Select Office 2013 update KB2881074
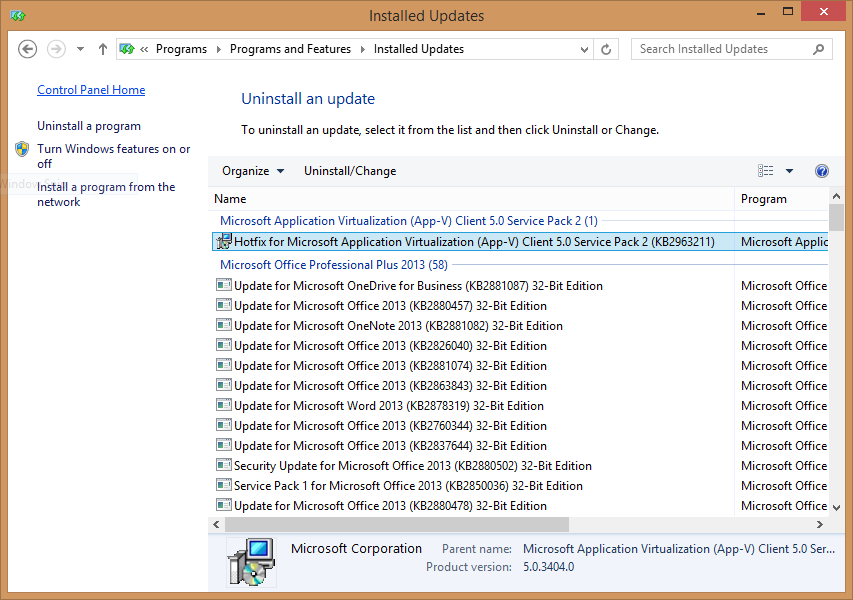The height and width of the screenshot is (600, 853). (x=520, y=366)
